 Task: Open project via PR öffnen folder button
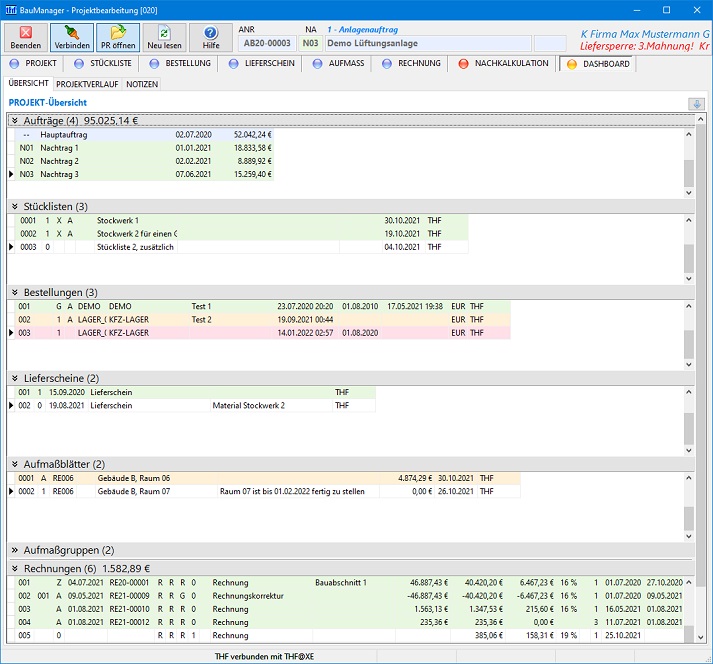pos(118,37)
